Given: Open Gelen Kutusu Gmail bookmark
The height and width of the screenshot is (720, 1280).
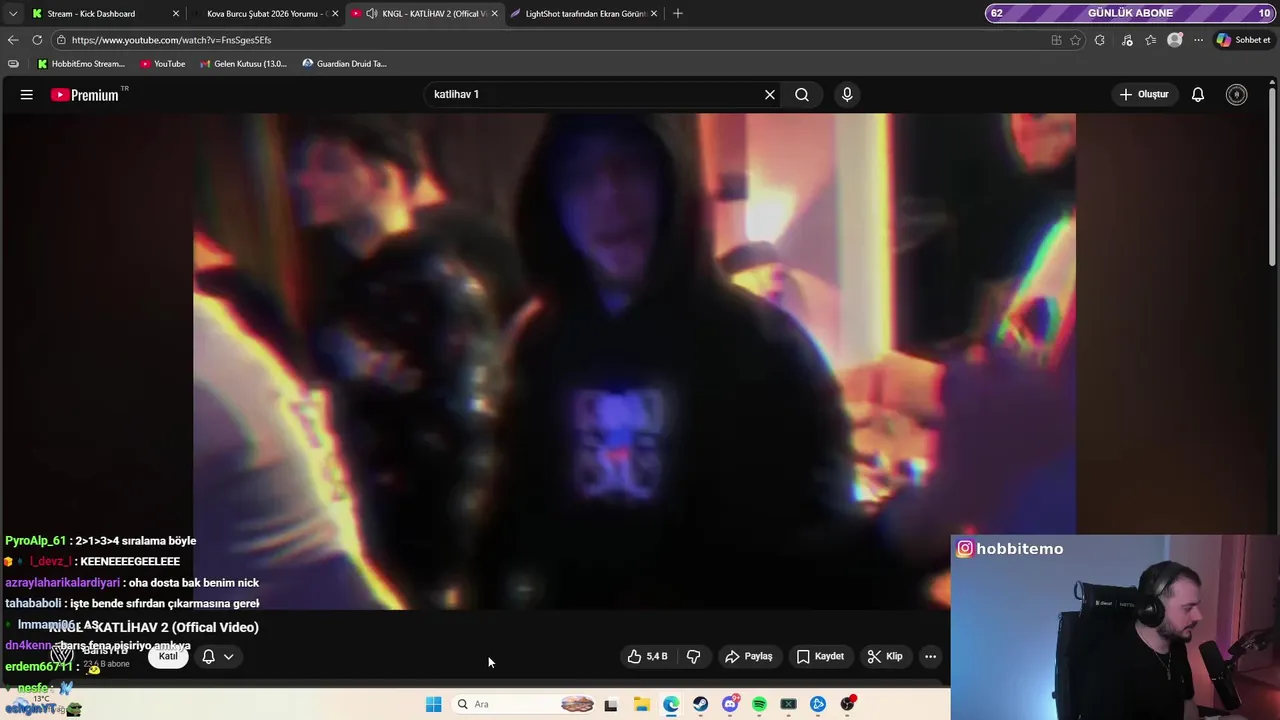Looking at the screenshot, I should (x=243, y=64).
